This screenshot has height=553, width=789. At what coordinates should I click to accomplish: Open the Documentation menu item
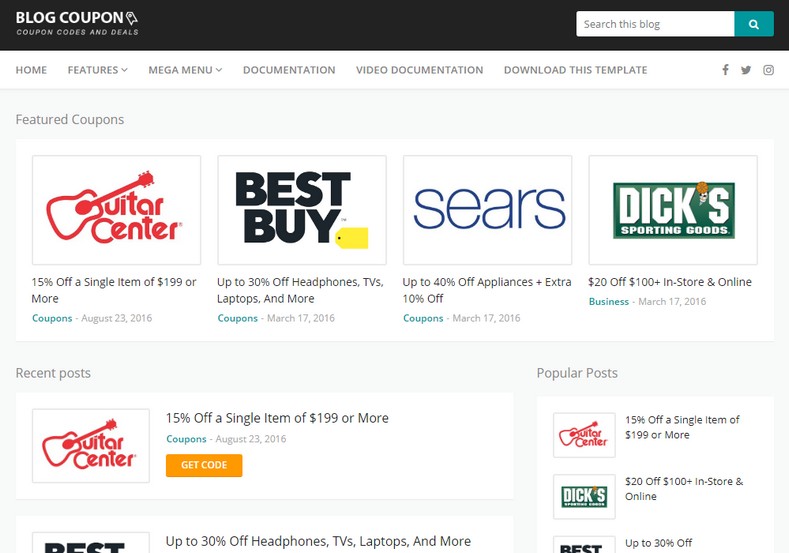(289, 70)
